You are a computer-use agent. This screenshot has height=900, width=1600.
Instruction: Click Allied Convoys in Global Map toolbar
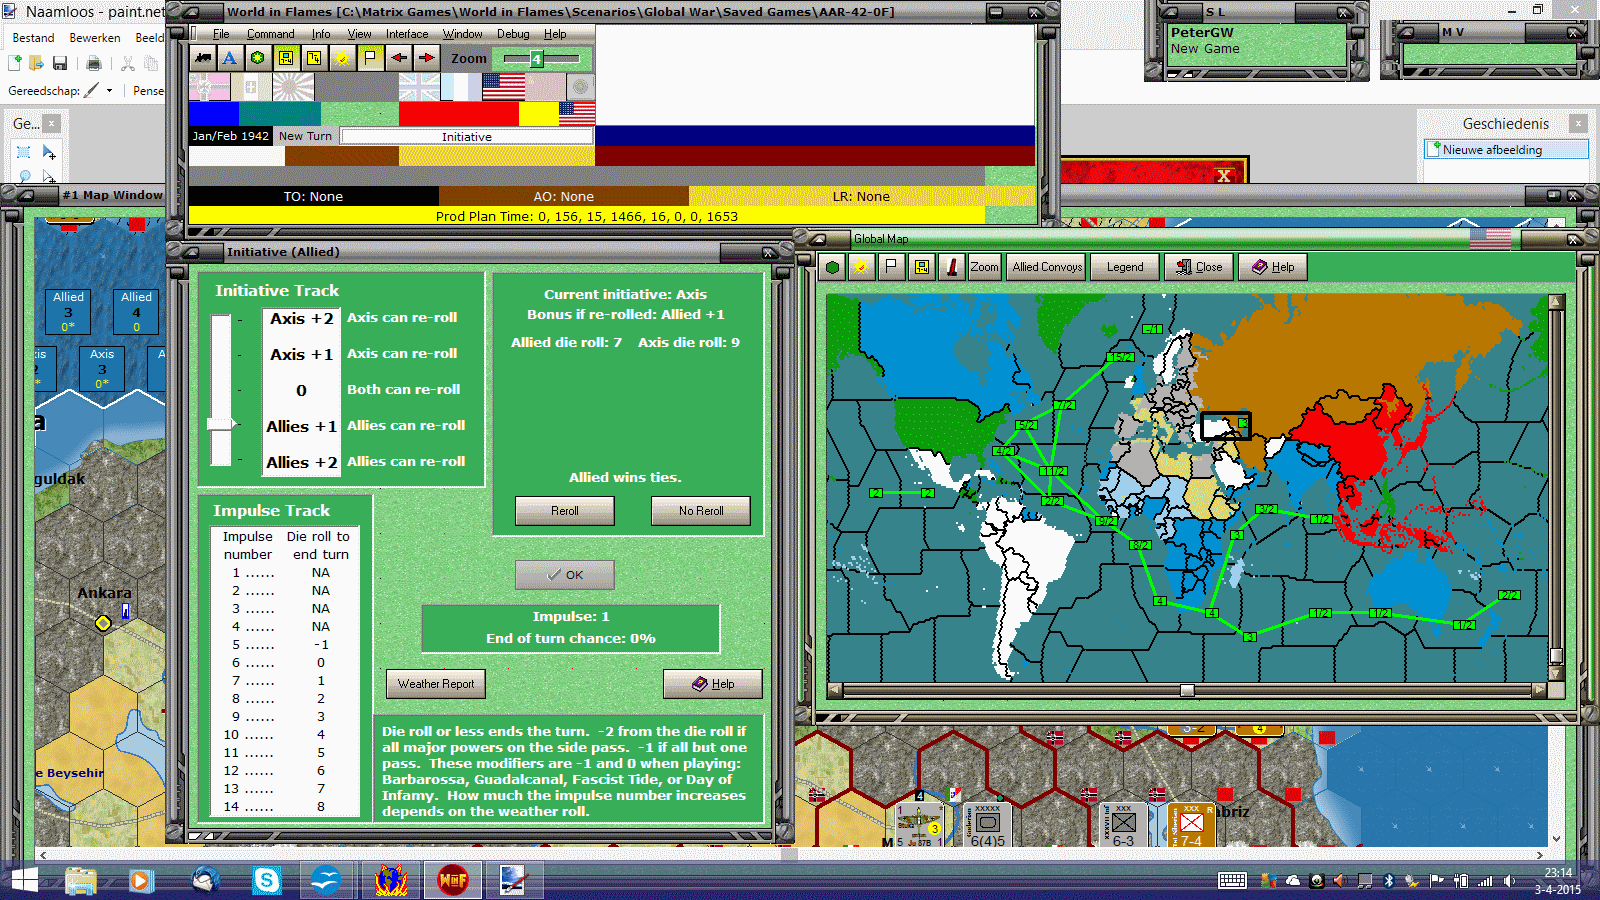click(1046, 267)
